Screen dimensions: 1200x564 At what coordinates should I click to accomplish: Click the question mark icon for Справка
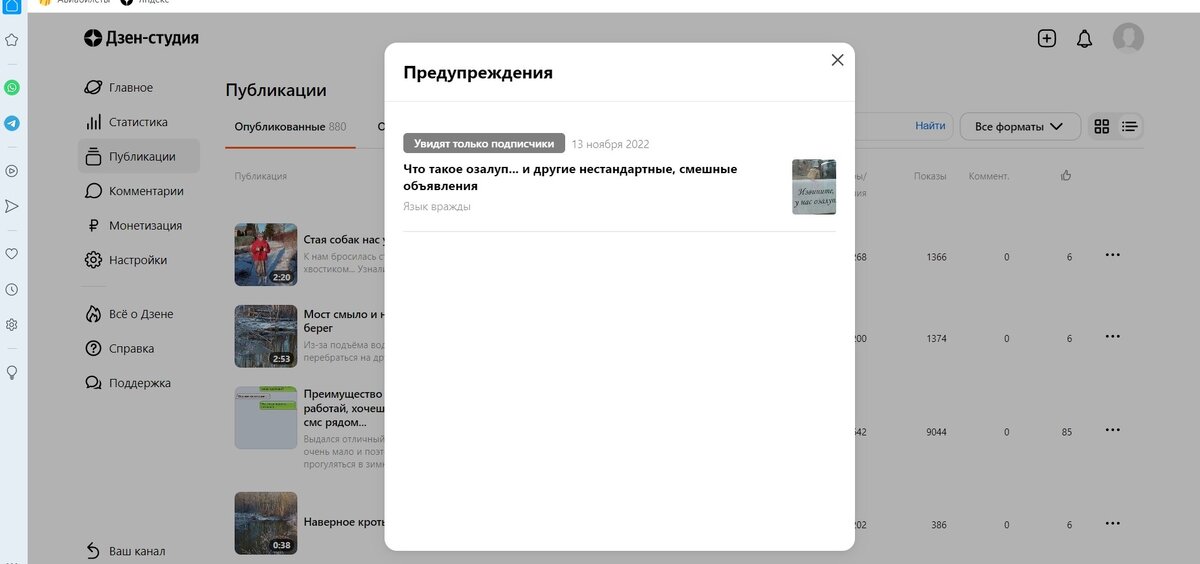click(93, 349)
